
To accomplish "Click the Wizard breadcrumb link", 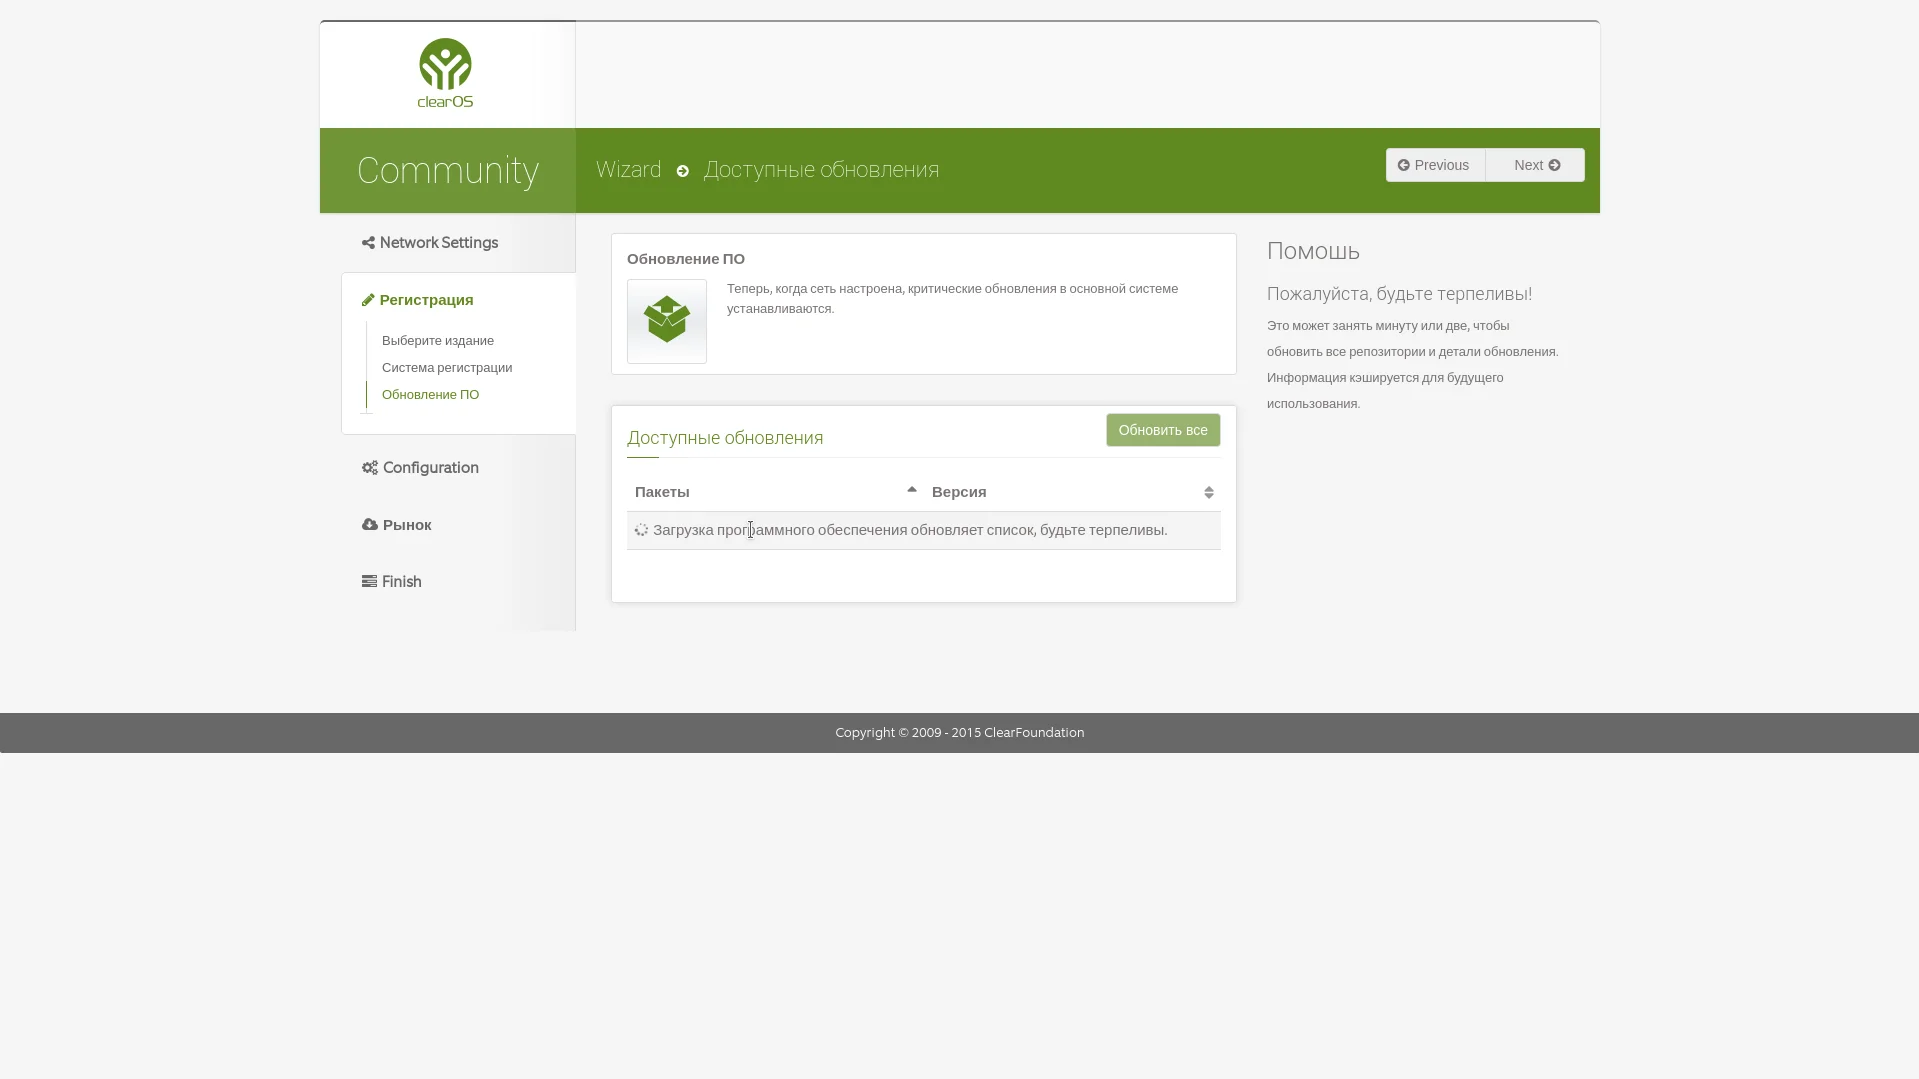I will click(x=629, y=170).
